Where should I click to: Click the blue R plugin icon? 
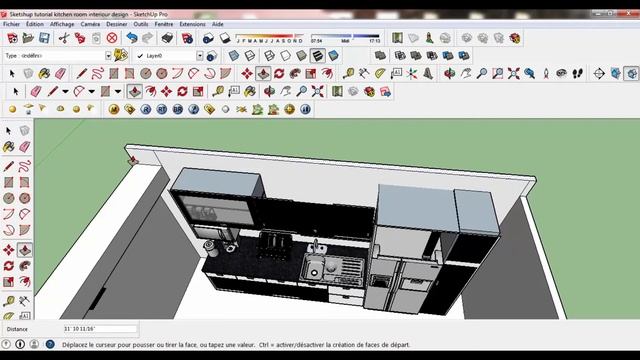tap(146, 109)
